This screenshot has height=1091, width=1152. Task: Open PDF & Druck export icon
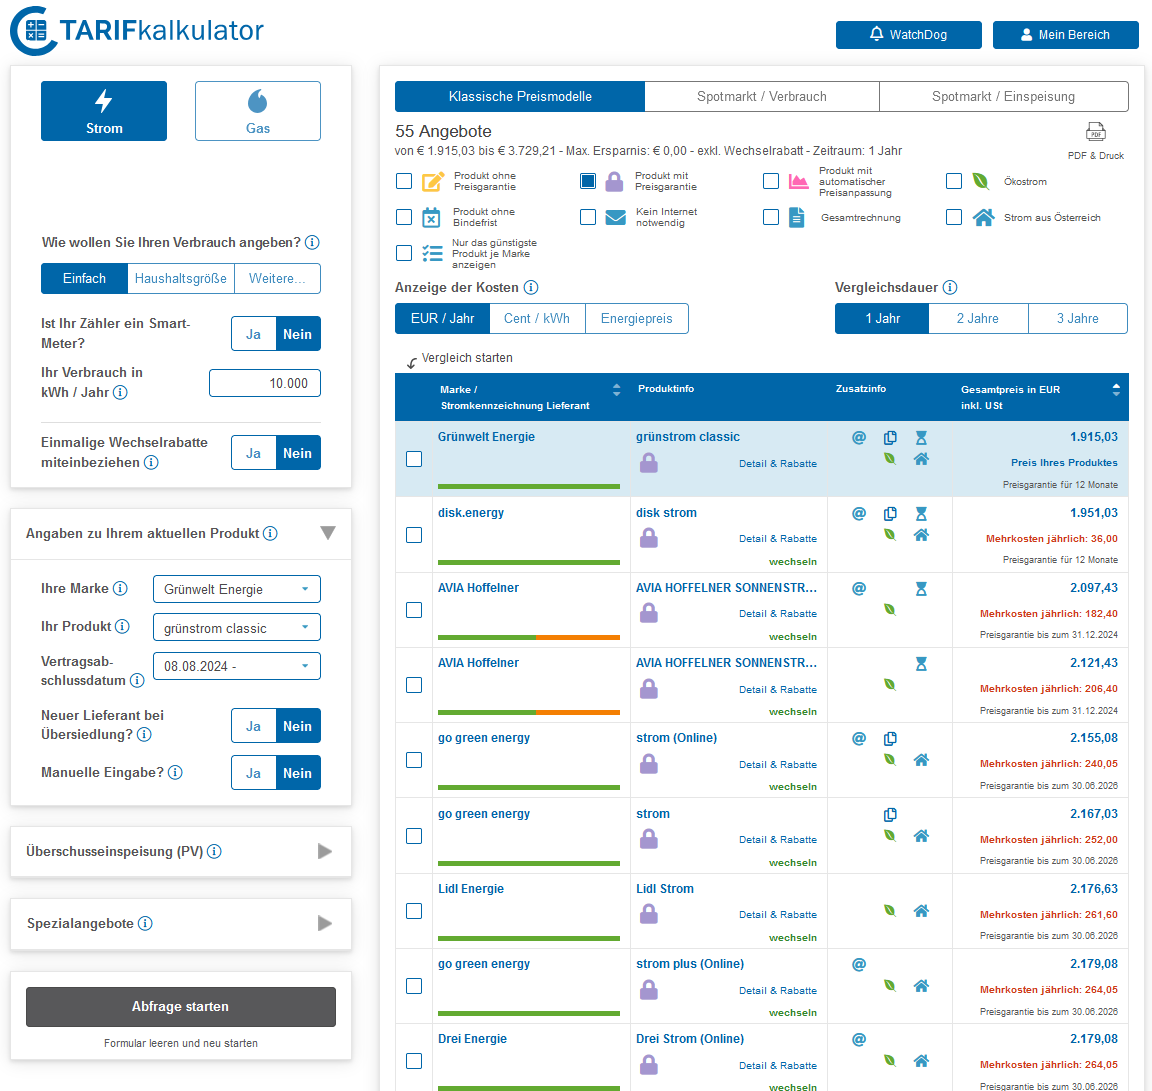tap(1095, 132)
